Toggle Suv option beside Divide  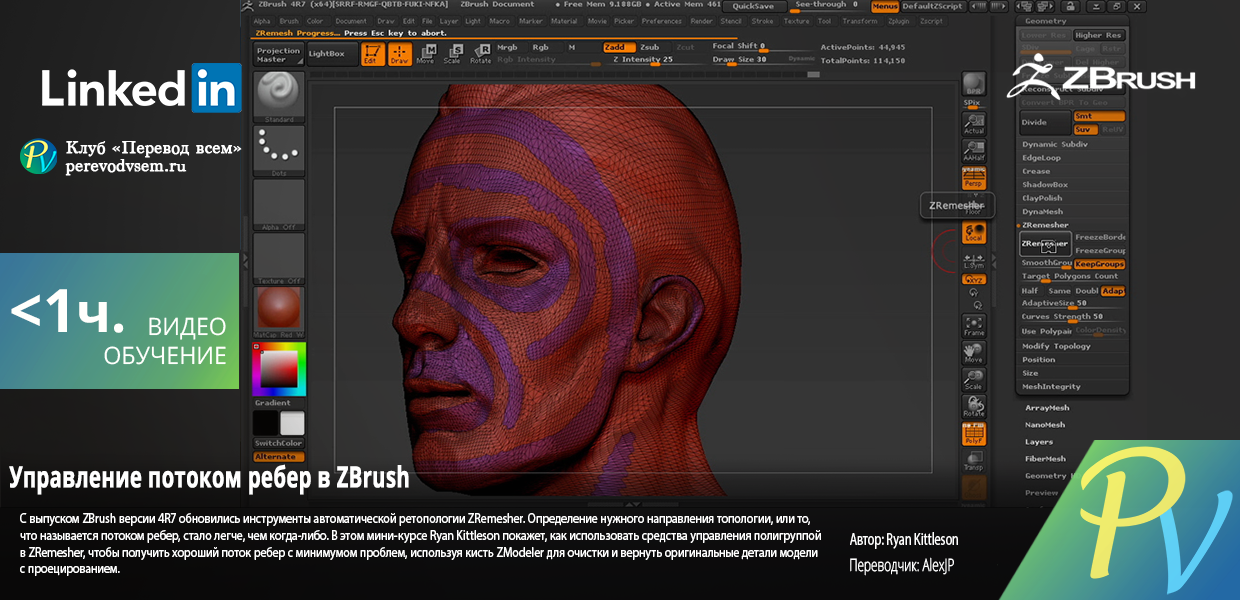[x=1084, y=129]
